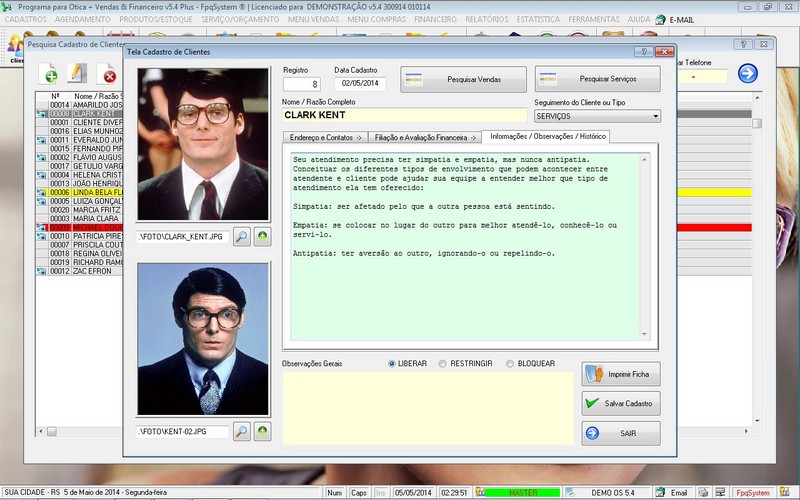This screenshot has height=500, width=800.
Task: Click horizontal scrollbar thumb of client list
Action: pos(52,432)
